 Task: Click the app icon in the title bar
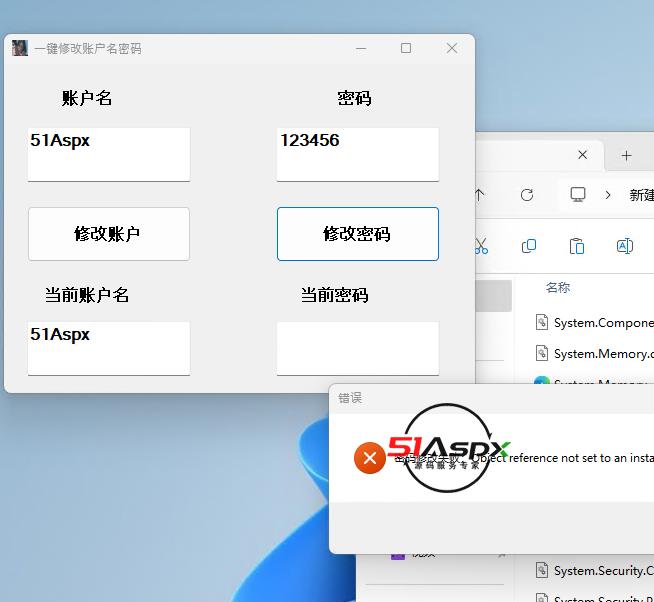click(20, 48)
